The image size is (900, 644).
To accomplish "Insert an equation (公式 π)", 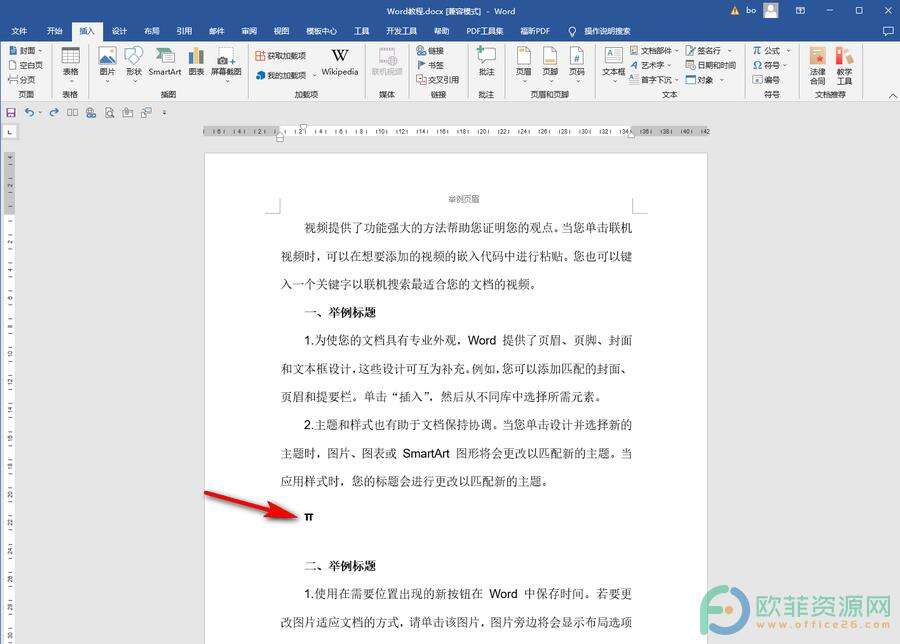I will [766, 51].
